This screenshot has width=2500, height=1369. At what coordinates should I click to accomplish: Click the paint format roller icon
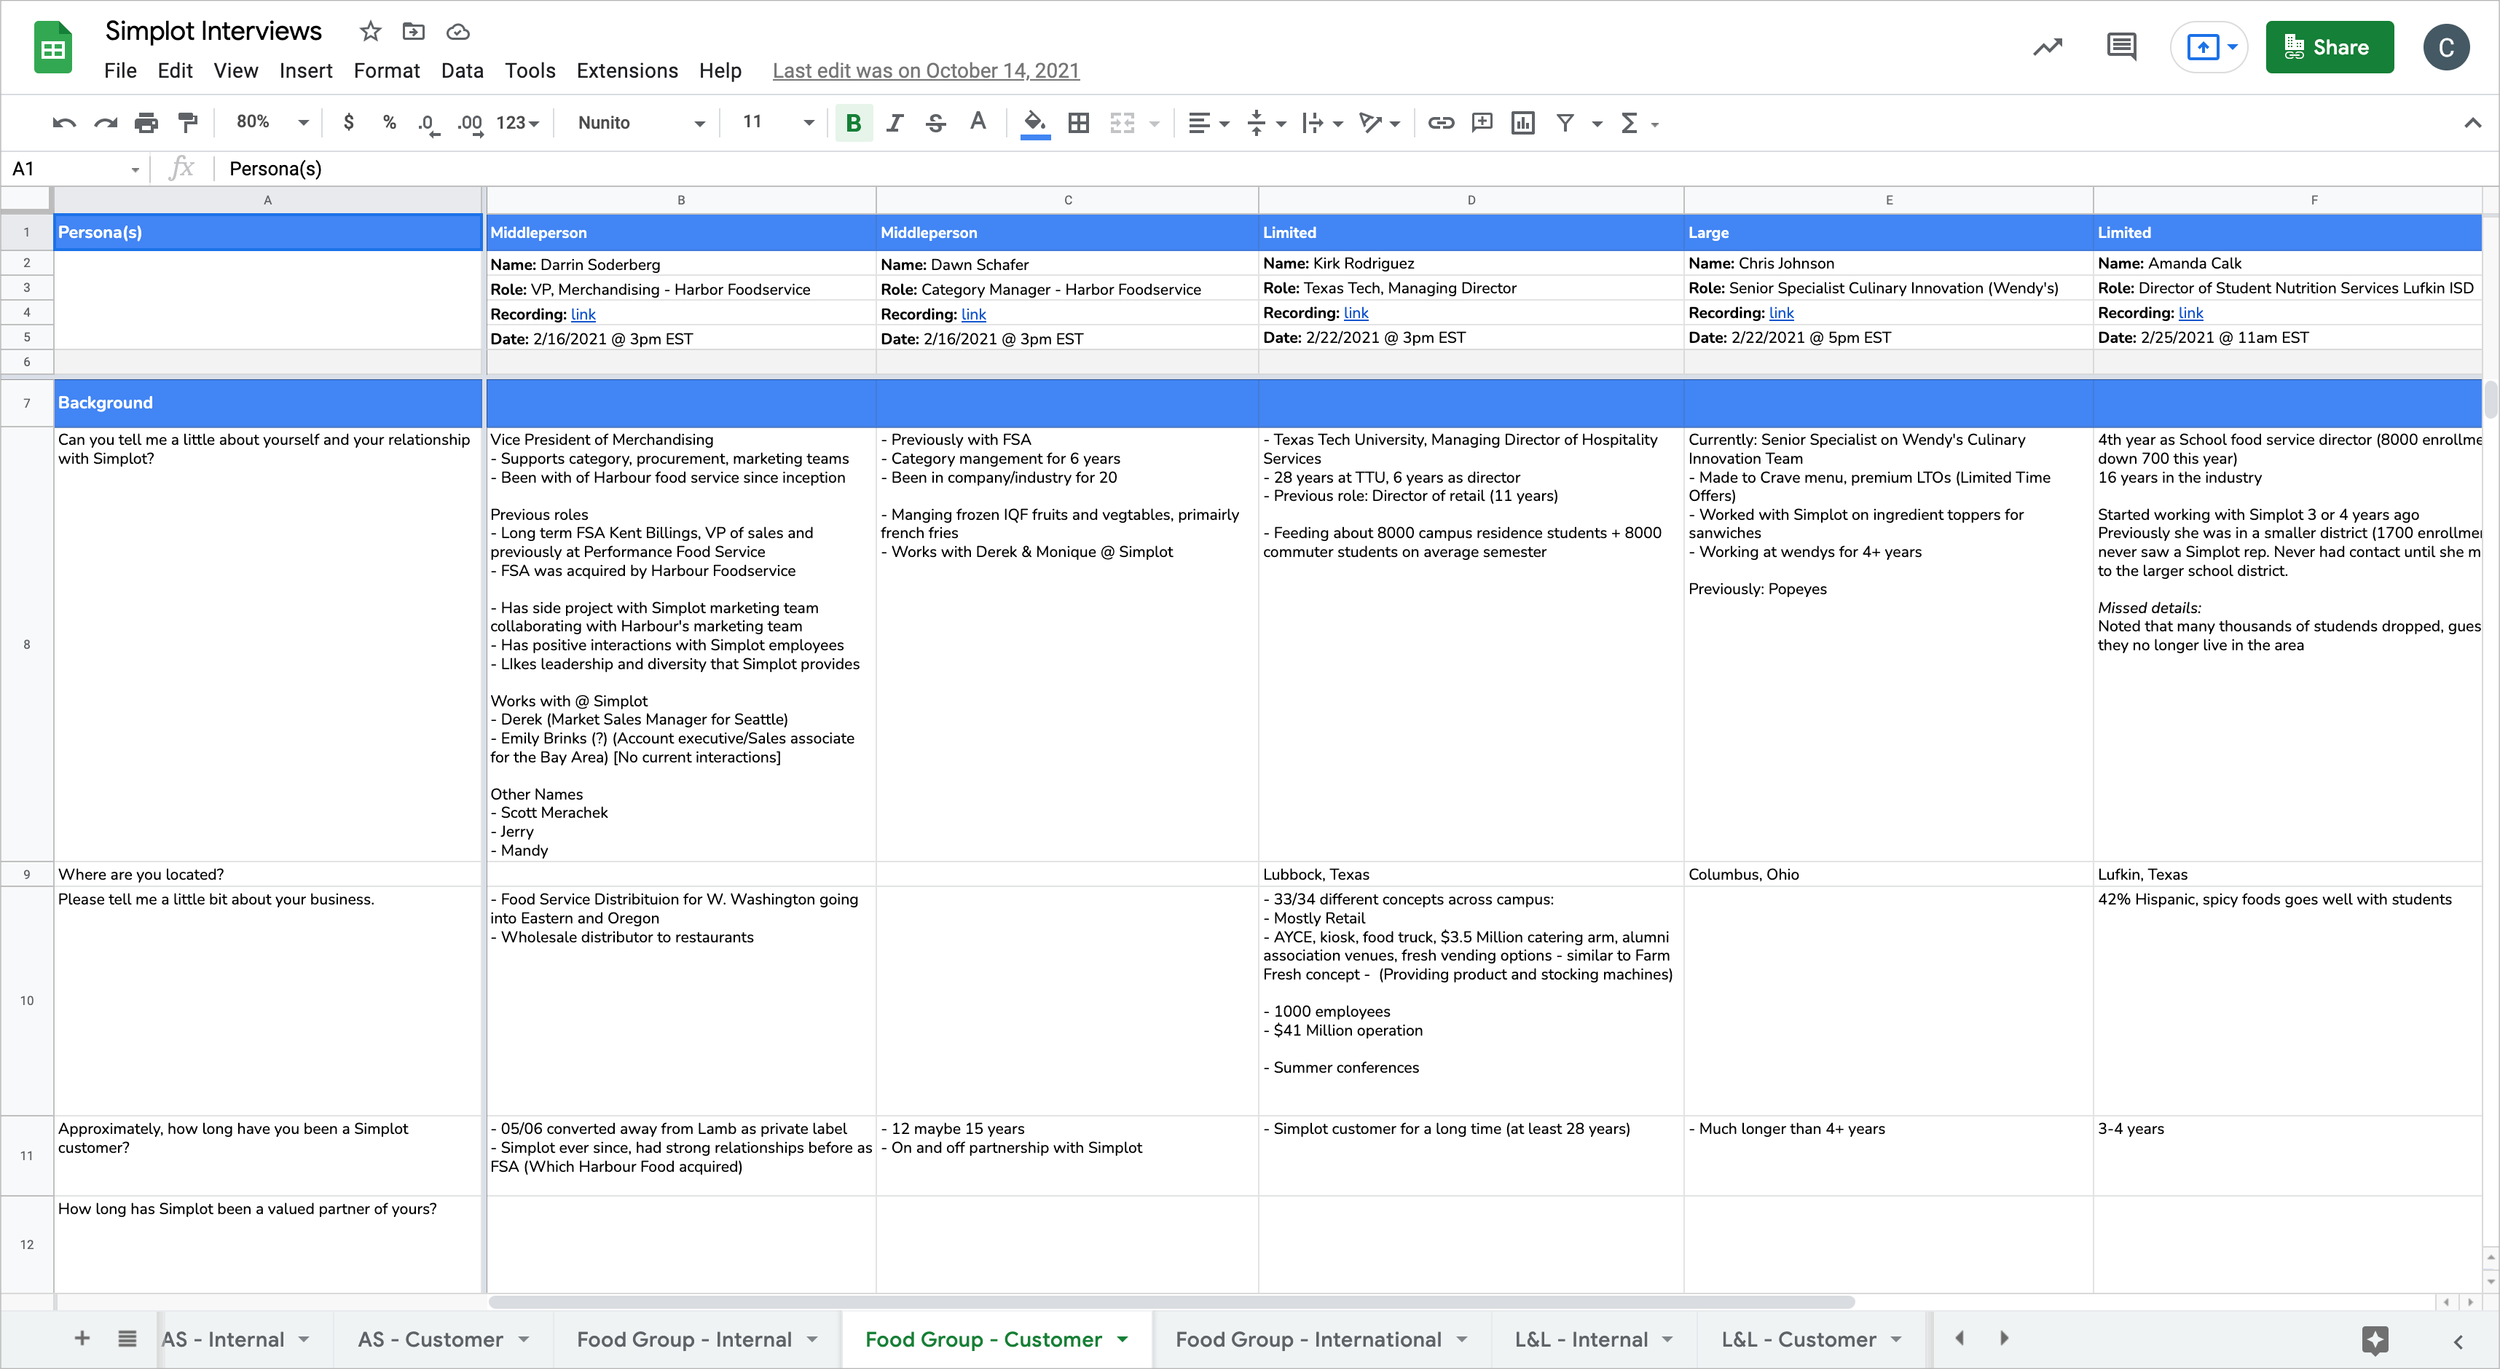point(187,123)
